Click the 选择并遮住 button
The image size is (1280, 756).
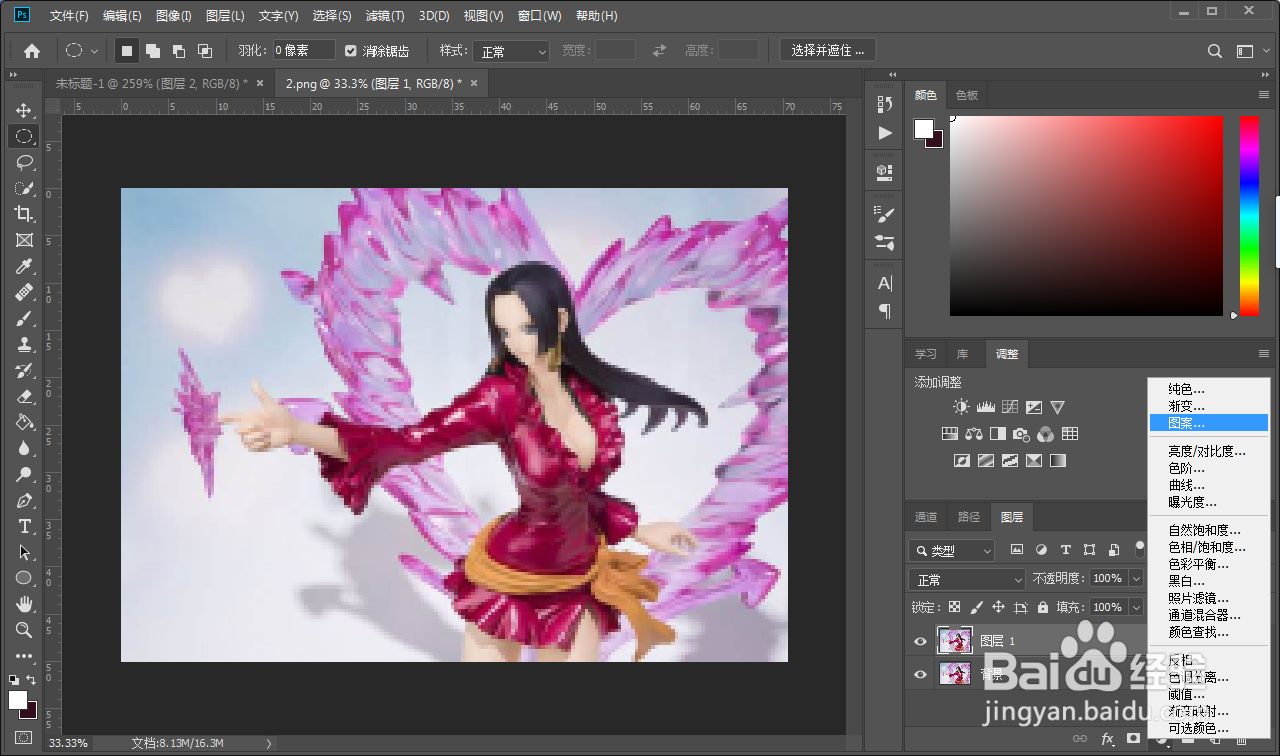click(827, 51)
